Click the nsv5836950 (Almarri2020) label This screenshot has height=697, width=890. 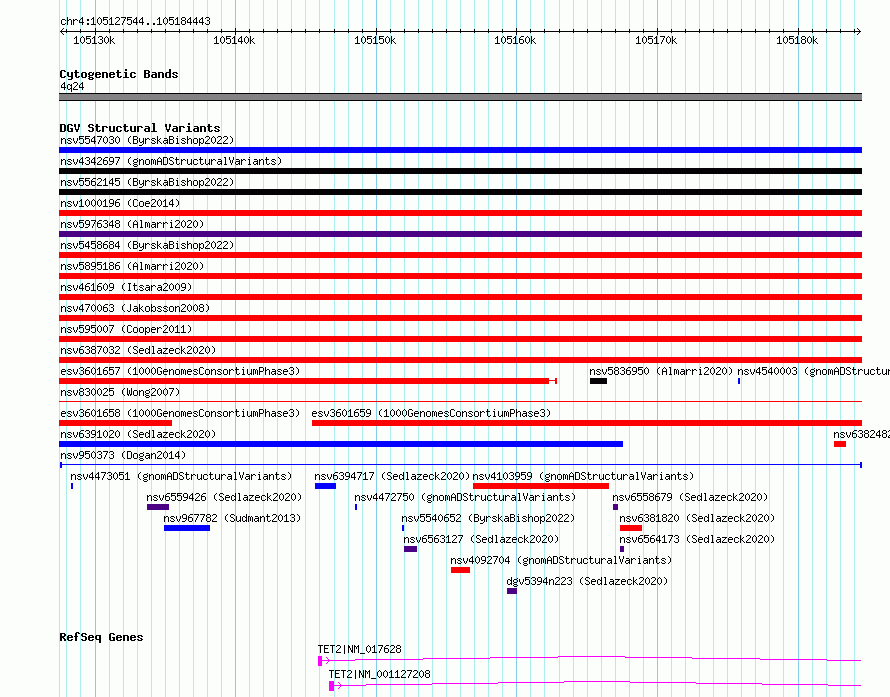pyautogui.click(x=661, y=371)
